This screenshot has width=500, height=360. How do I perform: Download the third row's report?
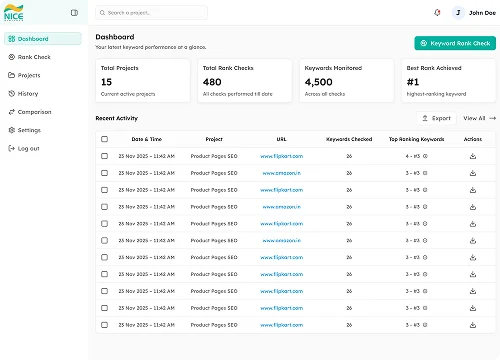(x=473, y=190)
